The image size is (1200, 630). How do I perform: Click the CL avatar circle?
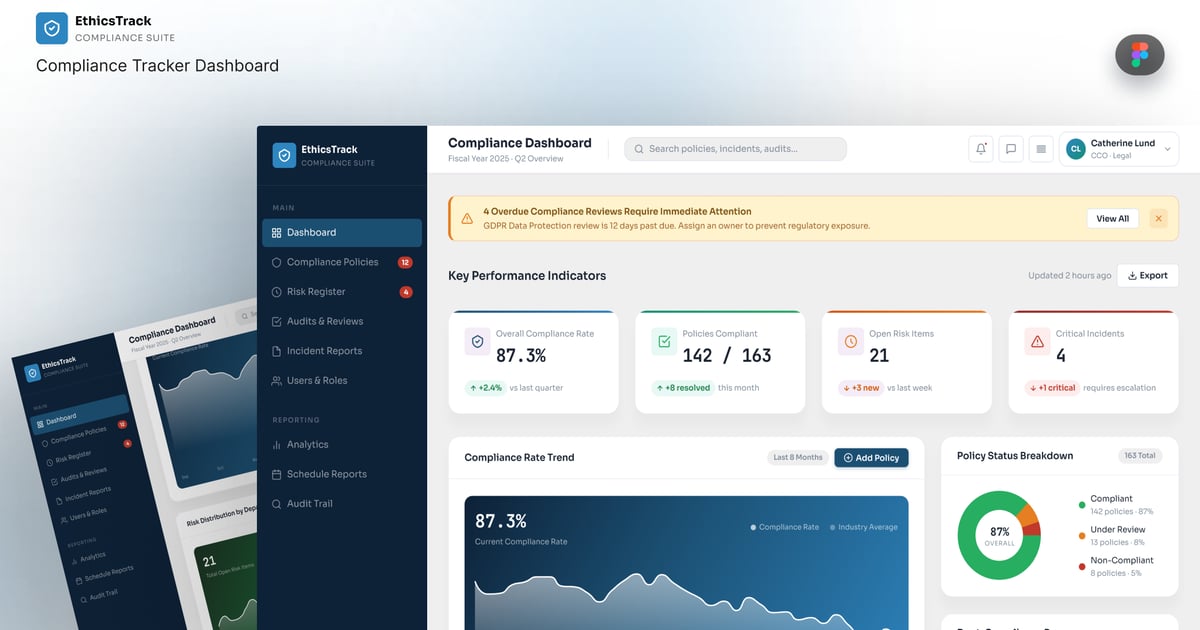click(1076, 149)
